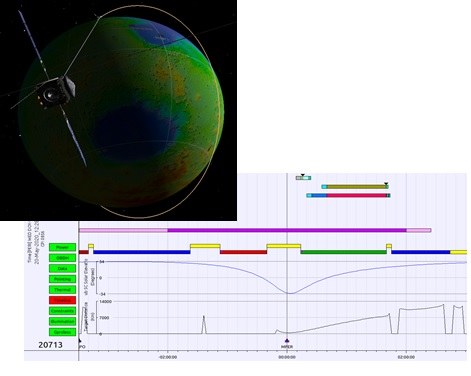
Task: Click the green Power status button
Action: click(62, 247)
